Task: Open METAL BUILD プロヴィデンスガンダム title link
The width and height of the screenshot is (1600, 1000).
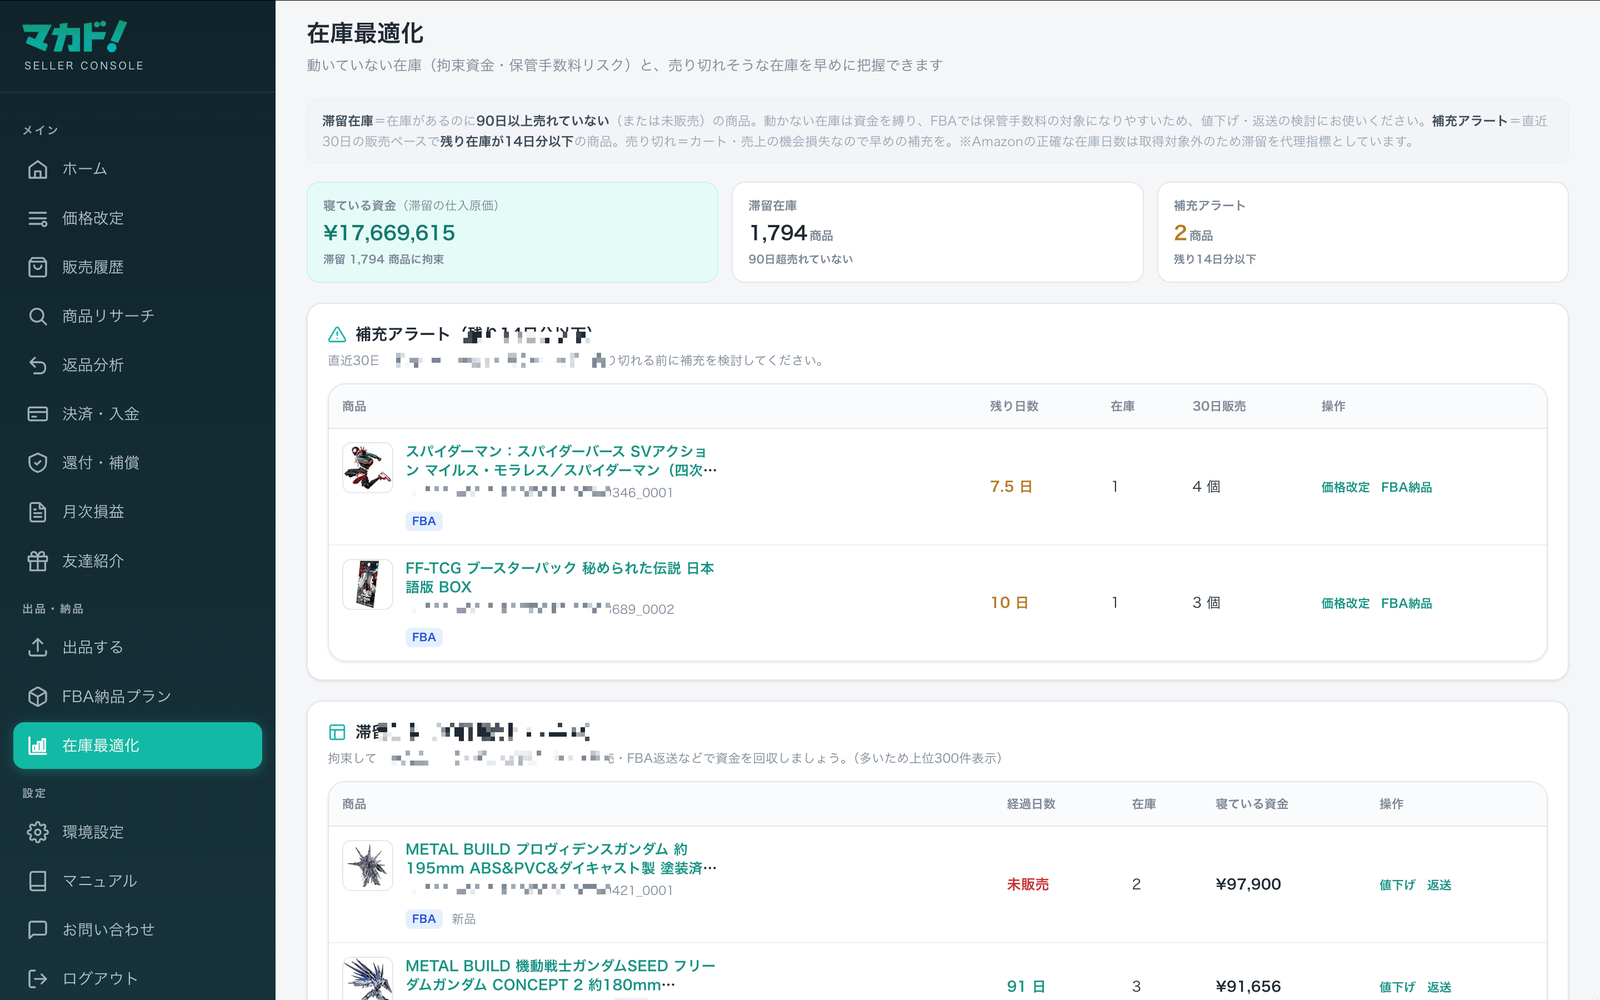Action: (x=561, y=858)
